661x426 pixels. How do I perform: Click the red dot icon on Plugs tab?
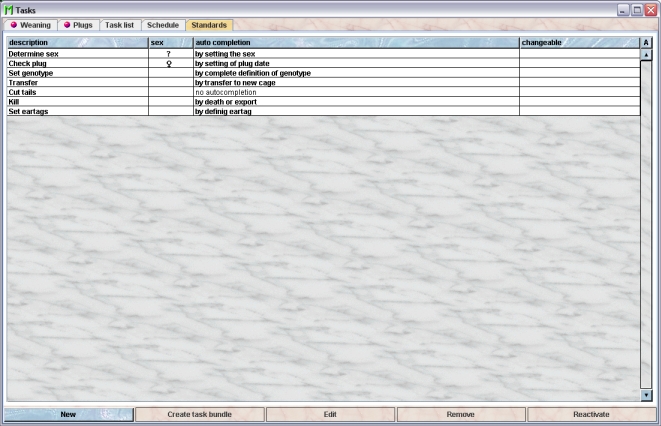(x=66, y=24)
